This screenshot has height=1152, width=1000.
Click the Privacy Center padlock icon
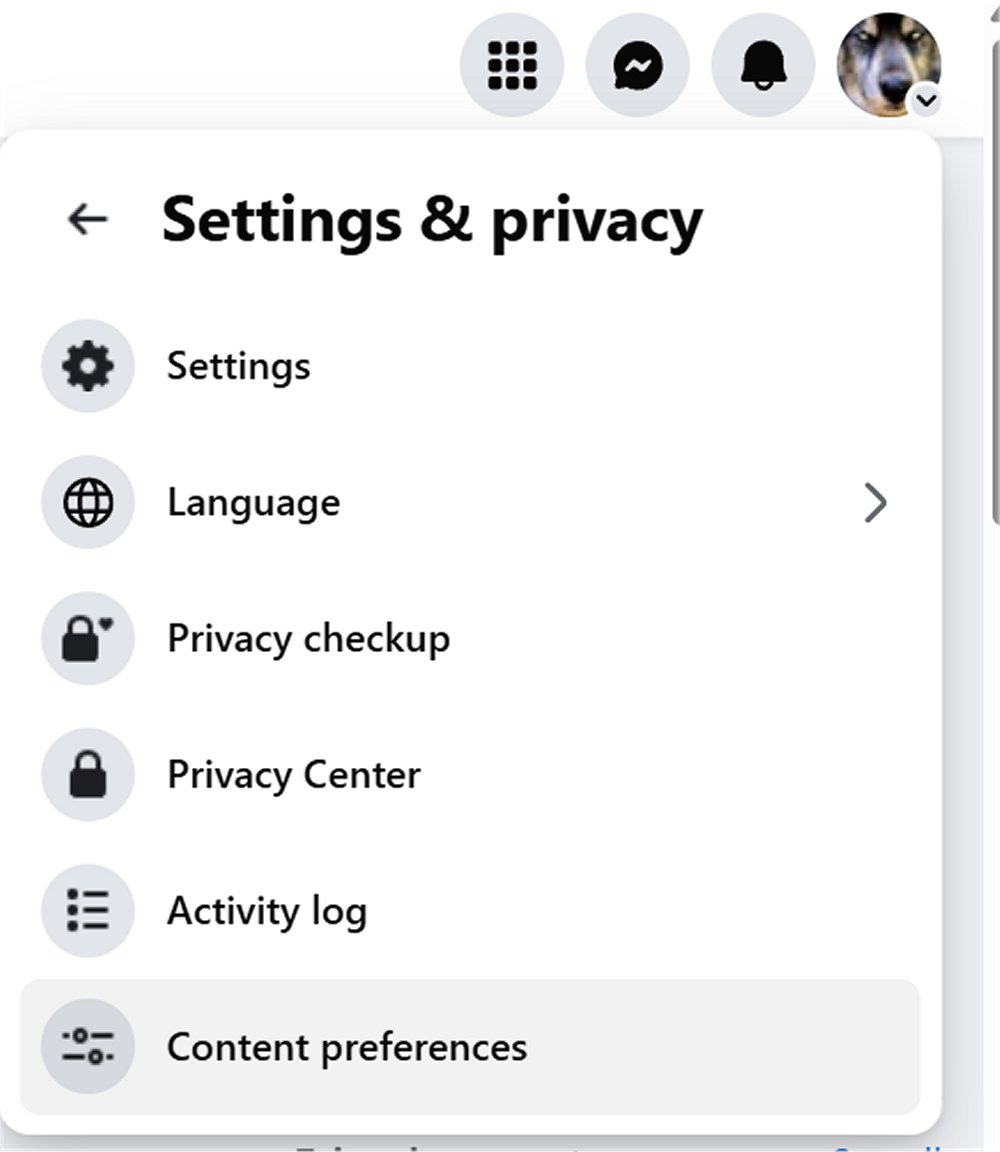[x=88, y=775]
